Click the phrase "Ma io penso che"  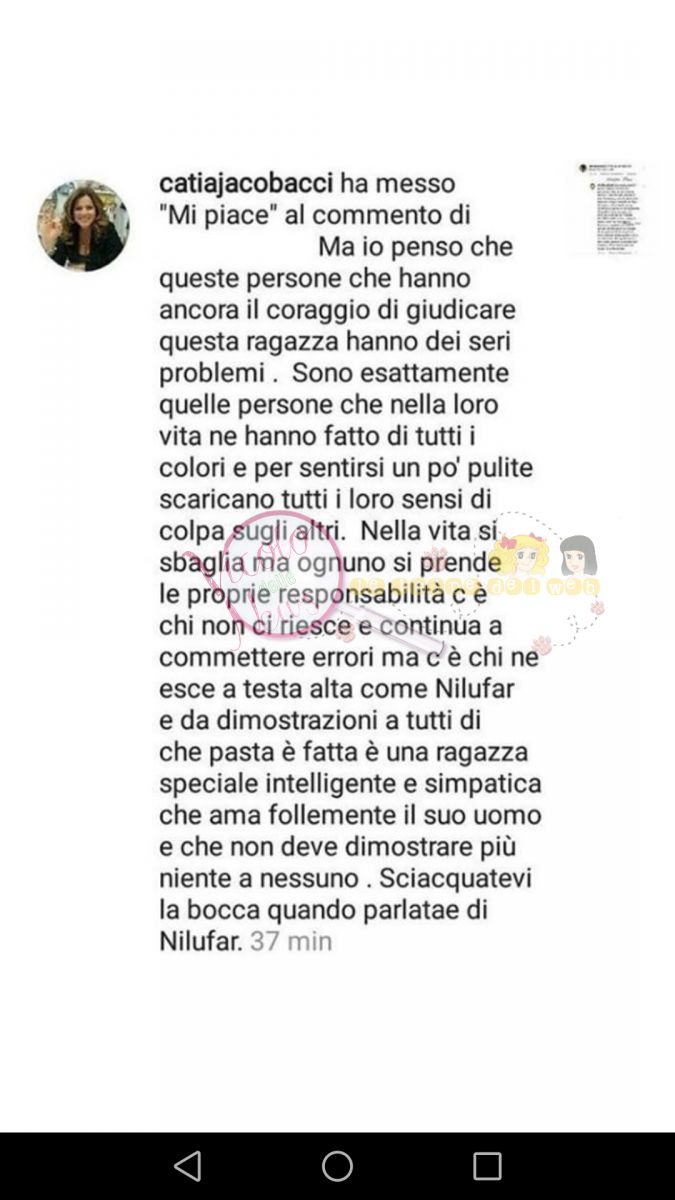pyautogui.click(x=415, y=246)
